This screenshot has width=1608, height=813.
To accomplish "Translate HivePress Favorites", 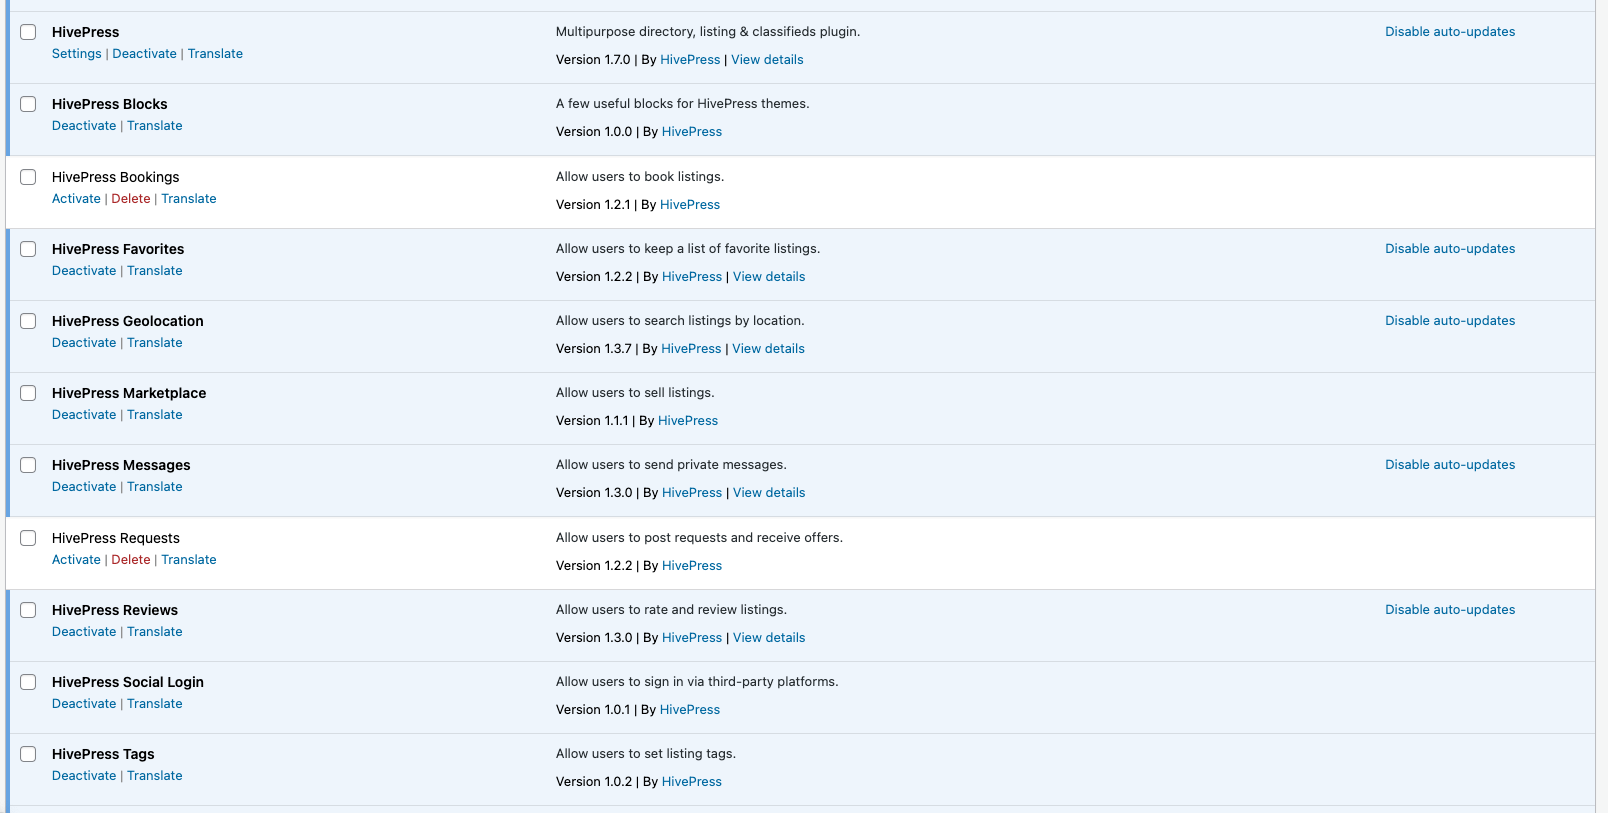I will (x=155, y=271).
